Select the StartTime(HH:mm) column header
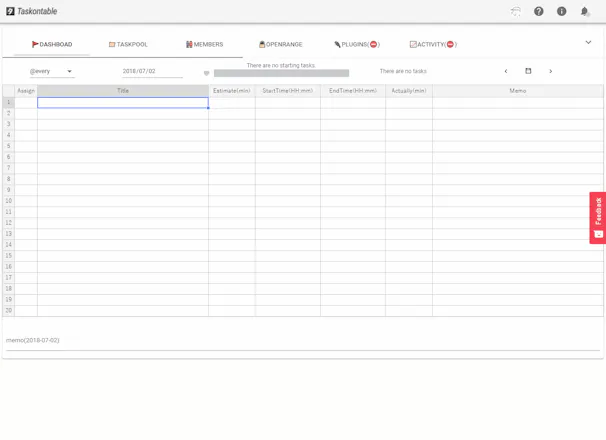This screenshot has width=606, height=440. [288, 90]
